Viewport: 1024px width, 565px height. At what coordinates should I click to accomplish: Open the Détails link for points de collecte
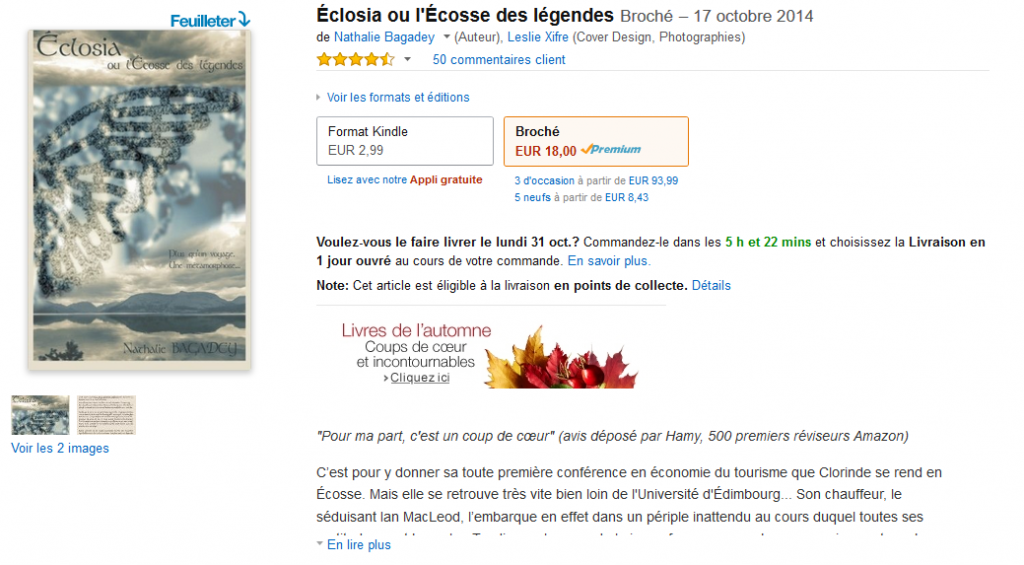[x=711, y=285]
